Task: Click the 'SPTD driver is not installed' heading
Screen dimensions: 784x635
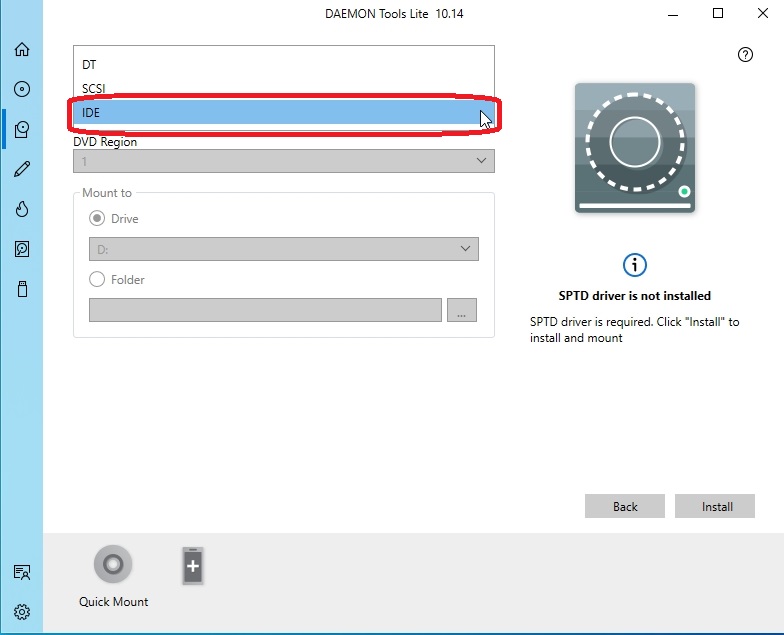Action: click(x=634, y=296)
